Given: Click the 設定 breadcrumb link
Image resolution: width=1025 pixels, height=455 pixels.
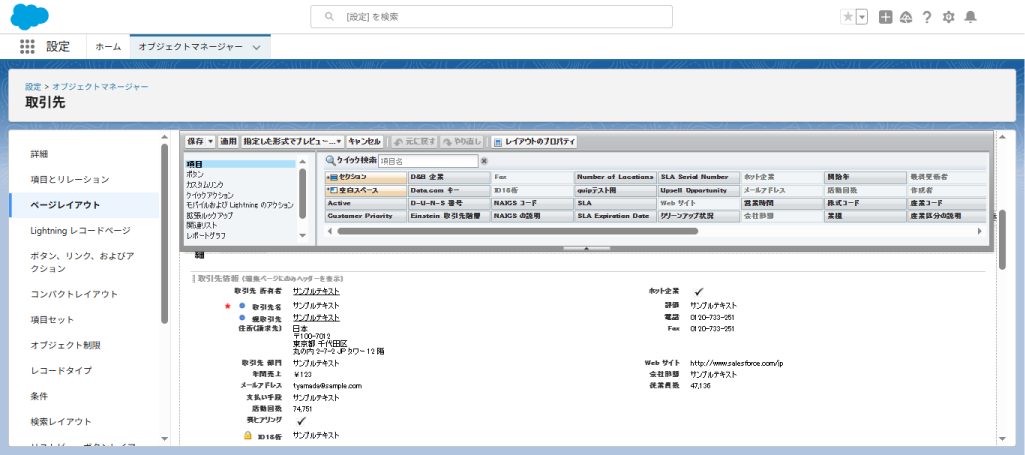Looking at the screenshot, I should pyautogui.click(x=33, y=86).
